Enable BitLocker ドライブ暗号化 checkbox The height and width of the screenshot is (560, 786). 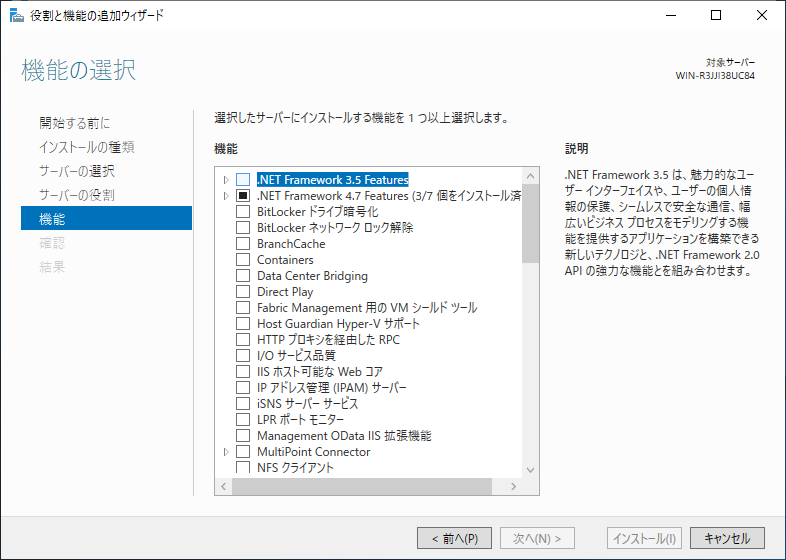(x=243, y=212)
